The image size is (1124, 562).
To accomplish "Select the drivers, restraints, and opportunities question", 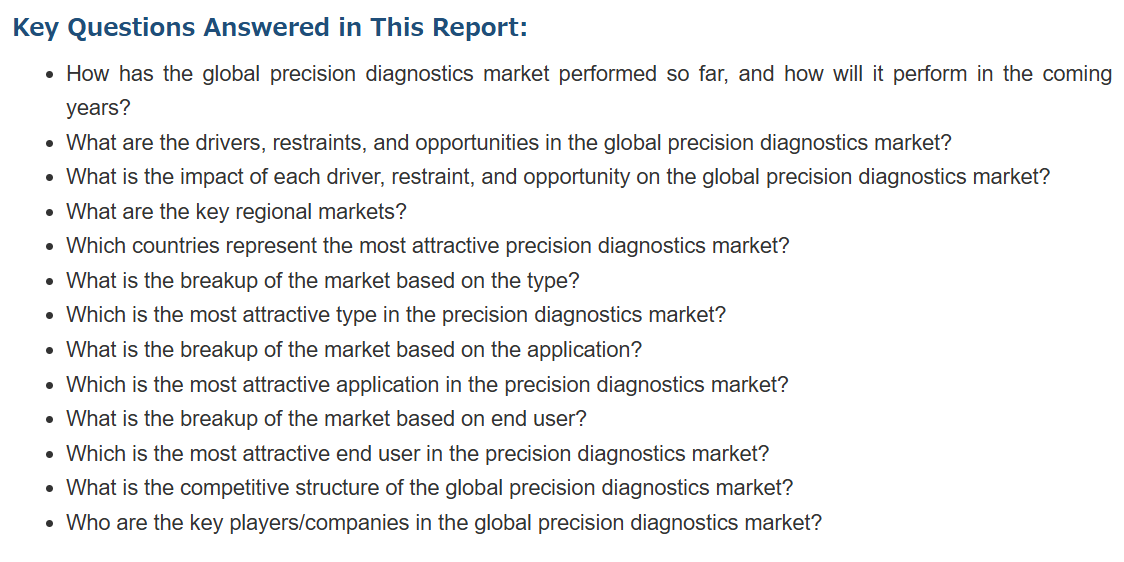I will point(509,143).
